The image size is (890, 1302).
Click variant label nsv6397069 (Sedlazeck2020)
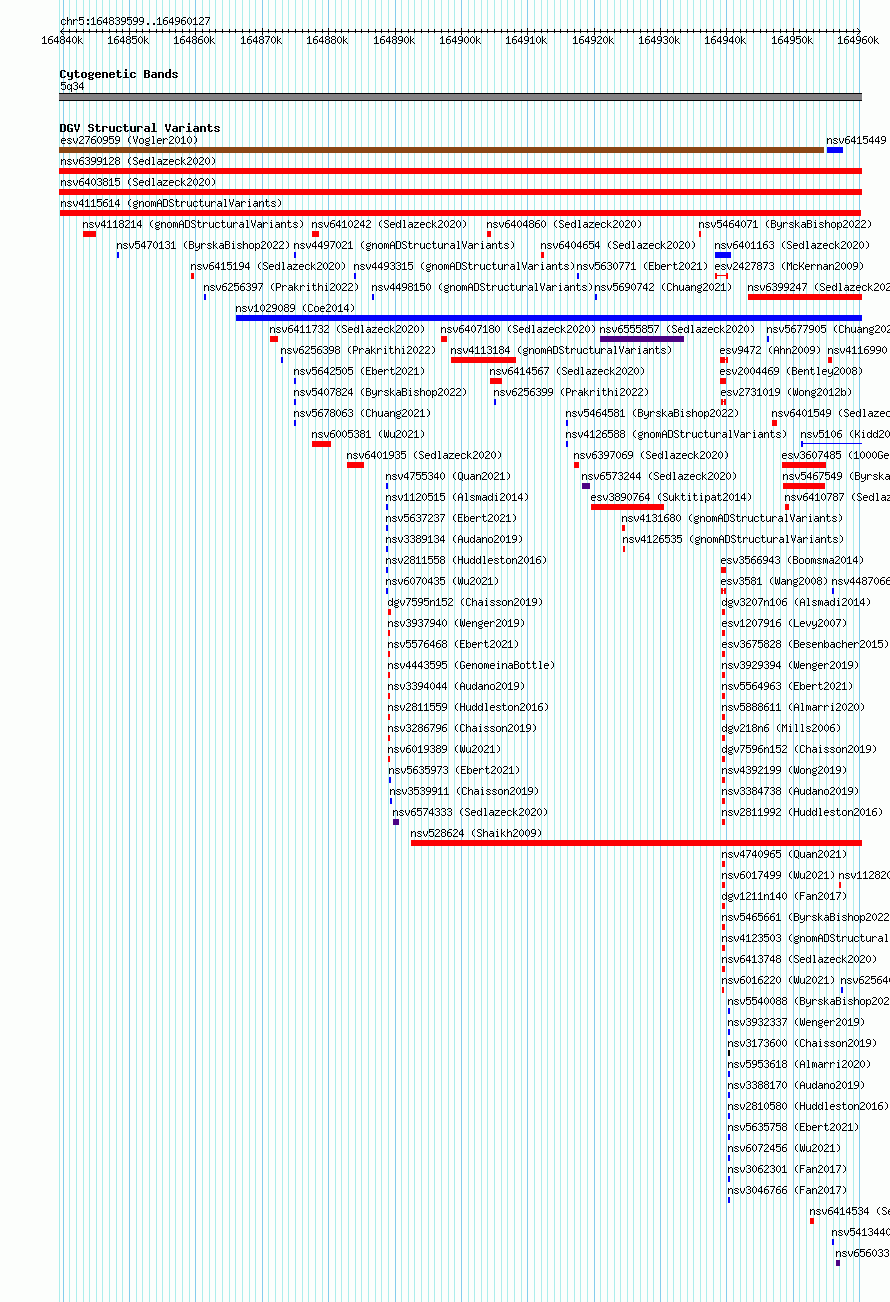(652, 455)
